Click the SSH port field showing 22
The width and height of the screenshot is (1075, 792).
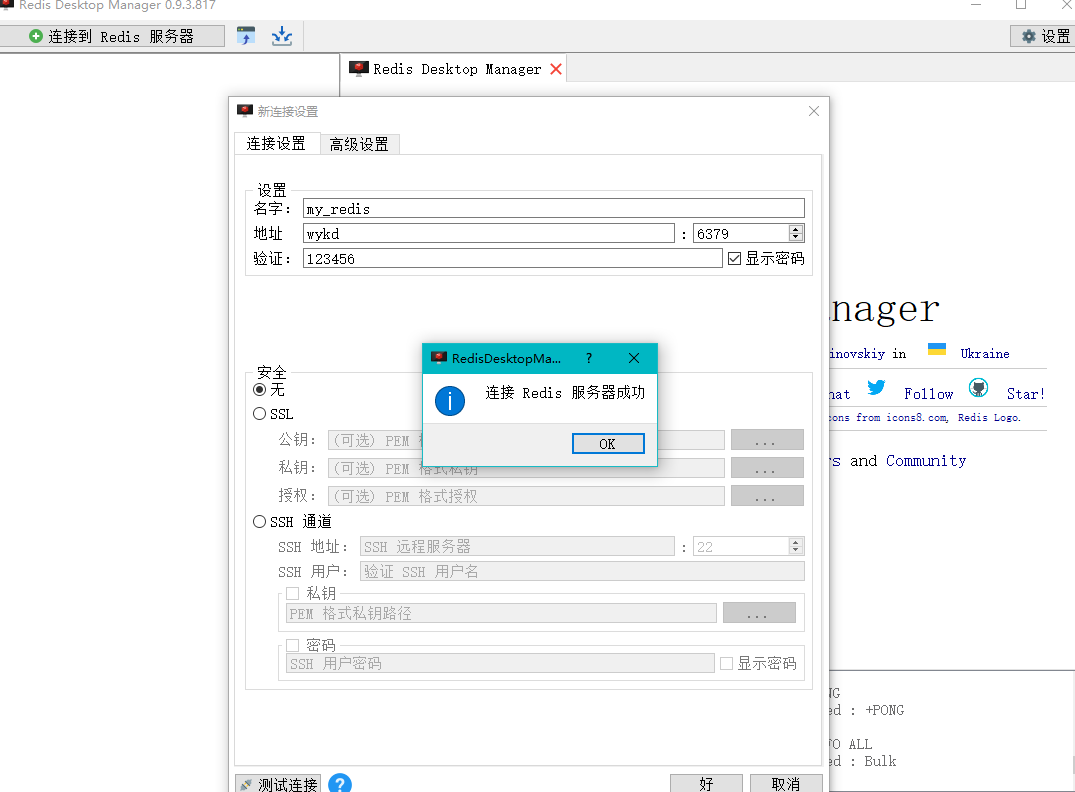coord(740,547)
